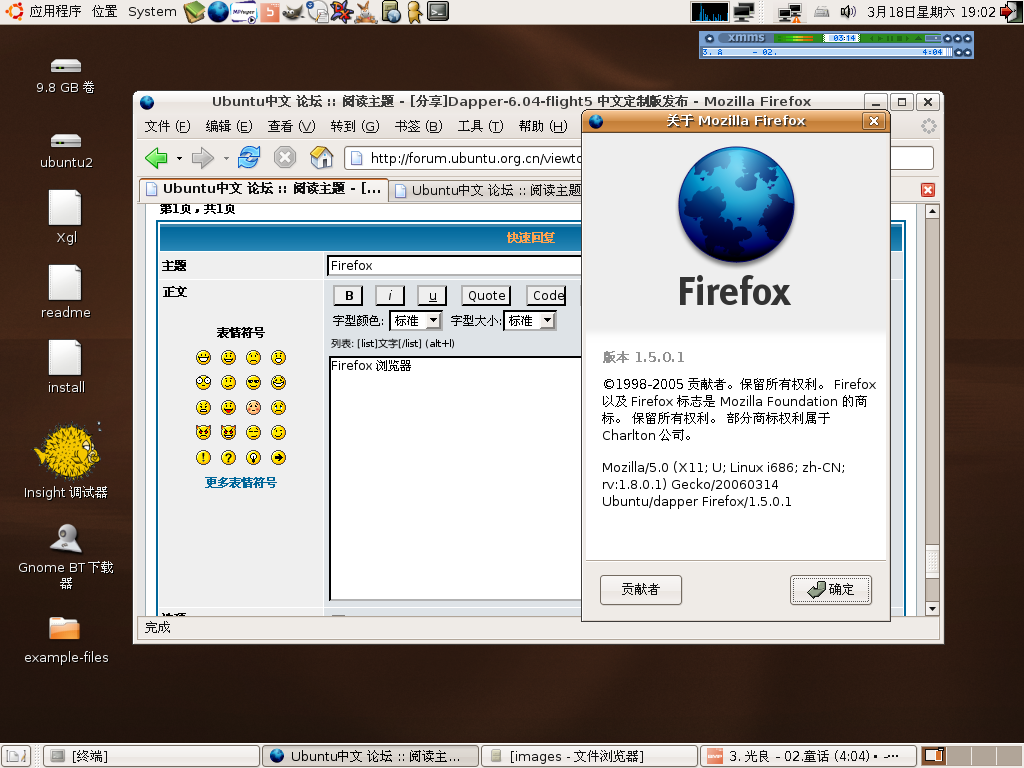Go to the Firefox home page icon

[321, 157]
